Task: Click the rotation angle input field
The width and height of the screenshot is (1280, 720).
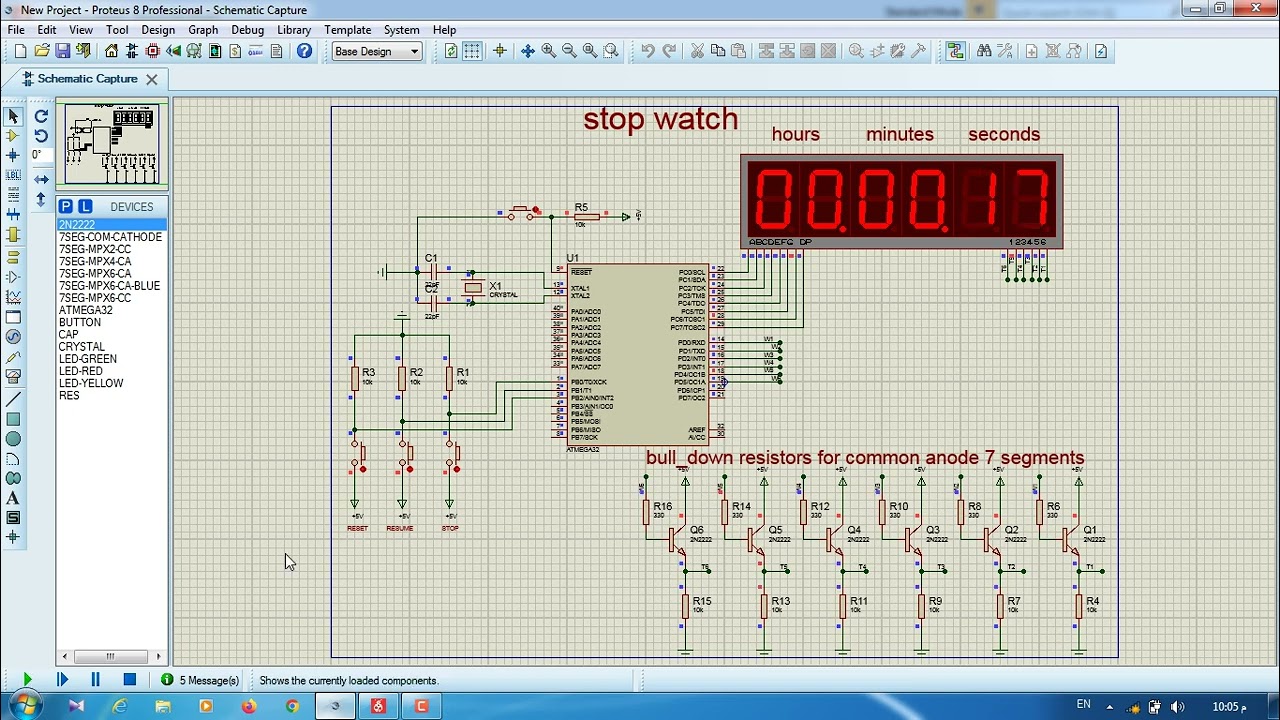Action: 41,155
